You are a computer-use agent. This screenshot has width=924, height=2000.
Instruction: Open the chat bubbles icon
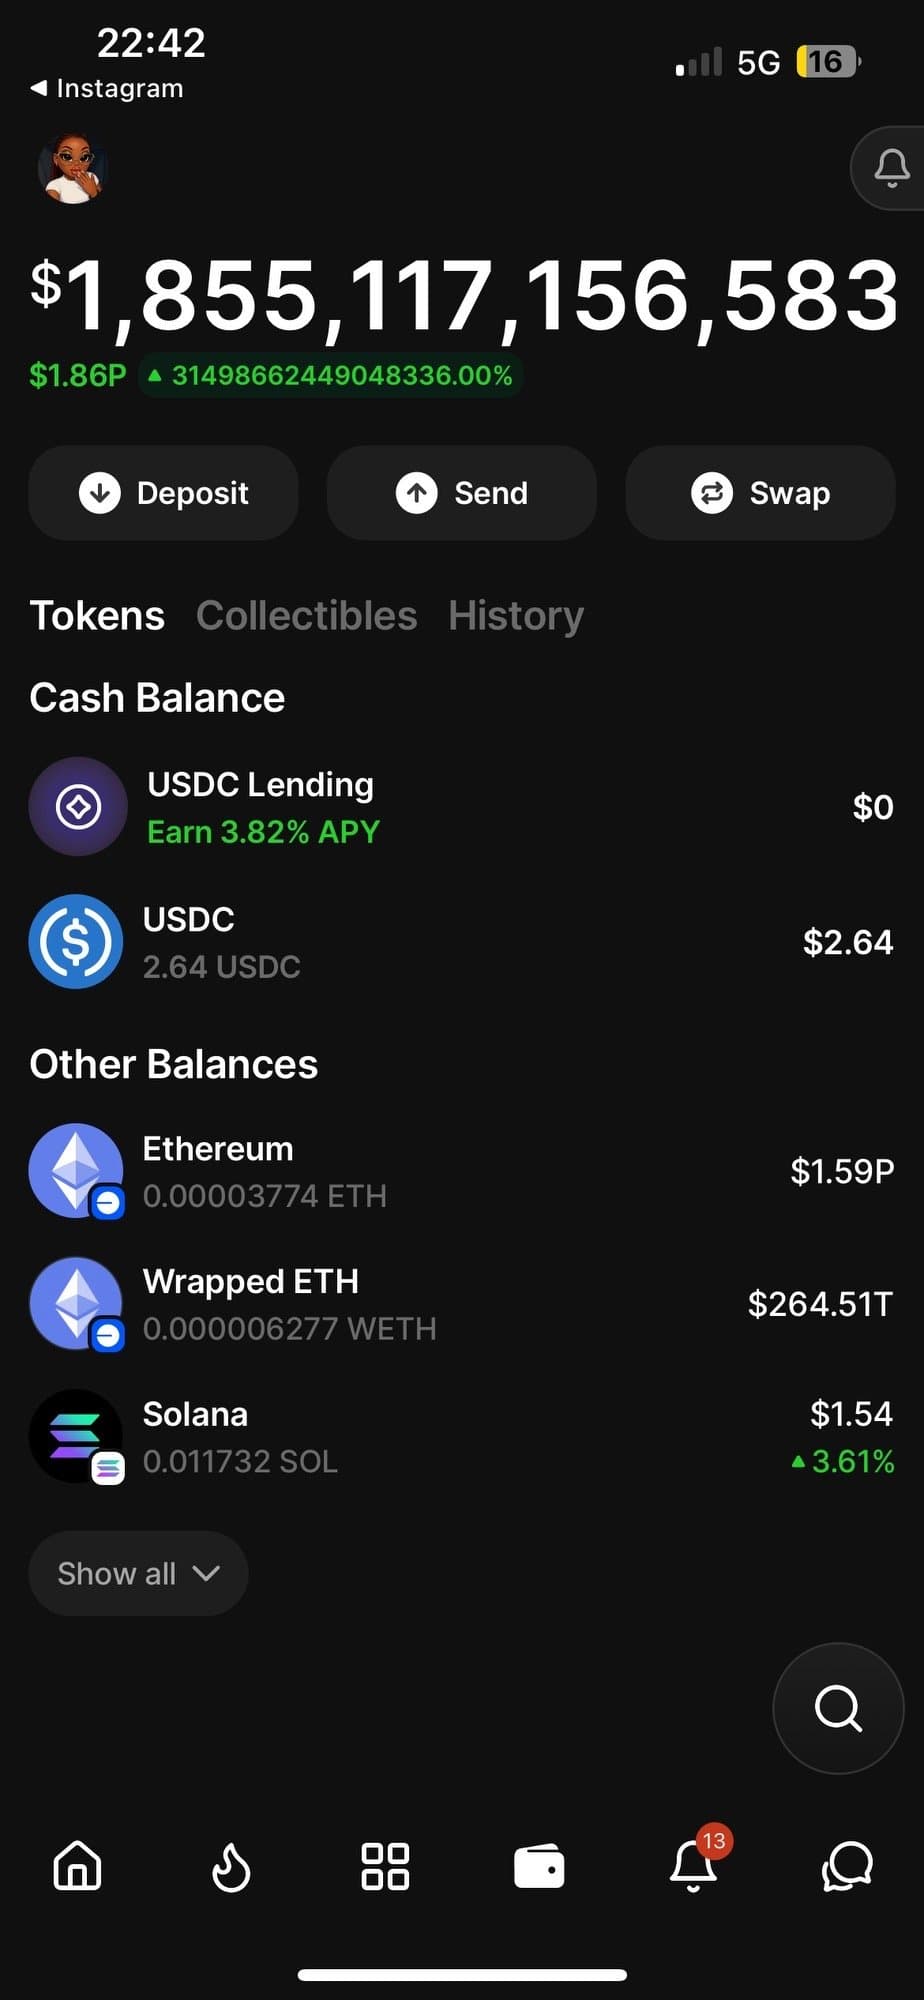pyautogui.click(x=847, y=1866)
